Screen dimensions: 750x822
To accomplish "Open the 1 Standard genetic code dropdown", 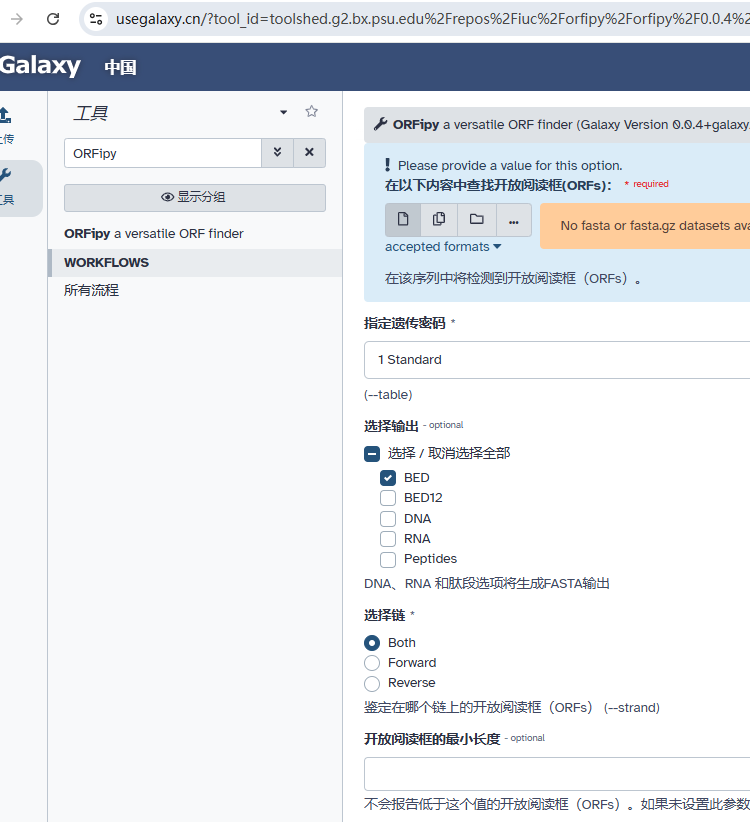I will coord(556,359).
